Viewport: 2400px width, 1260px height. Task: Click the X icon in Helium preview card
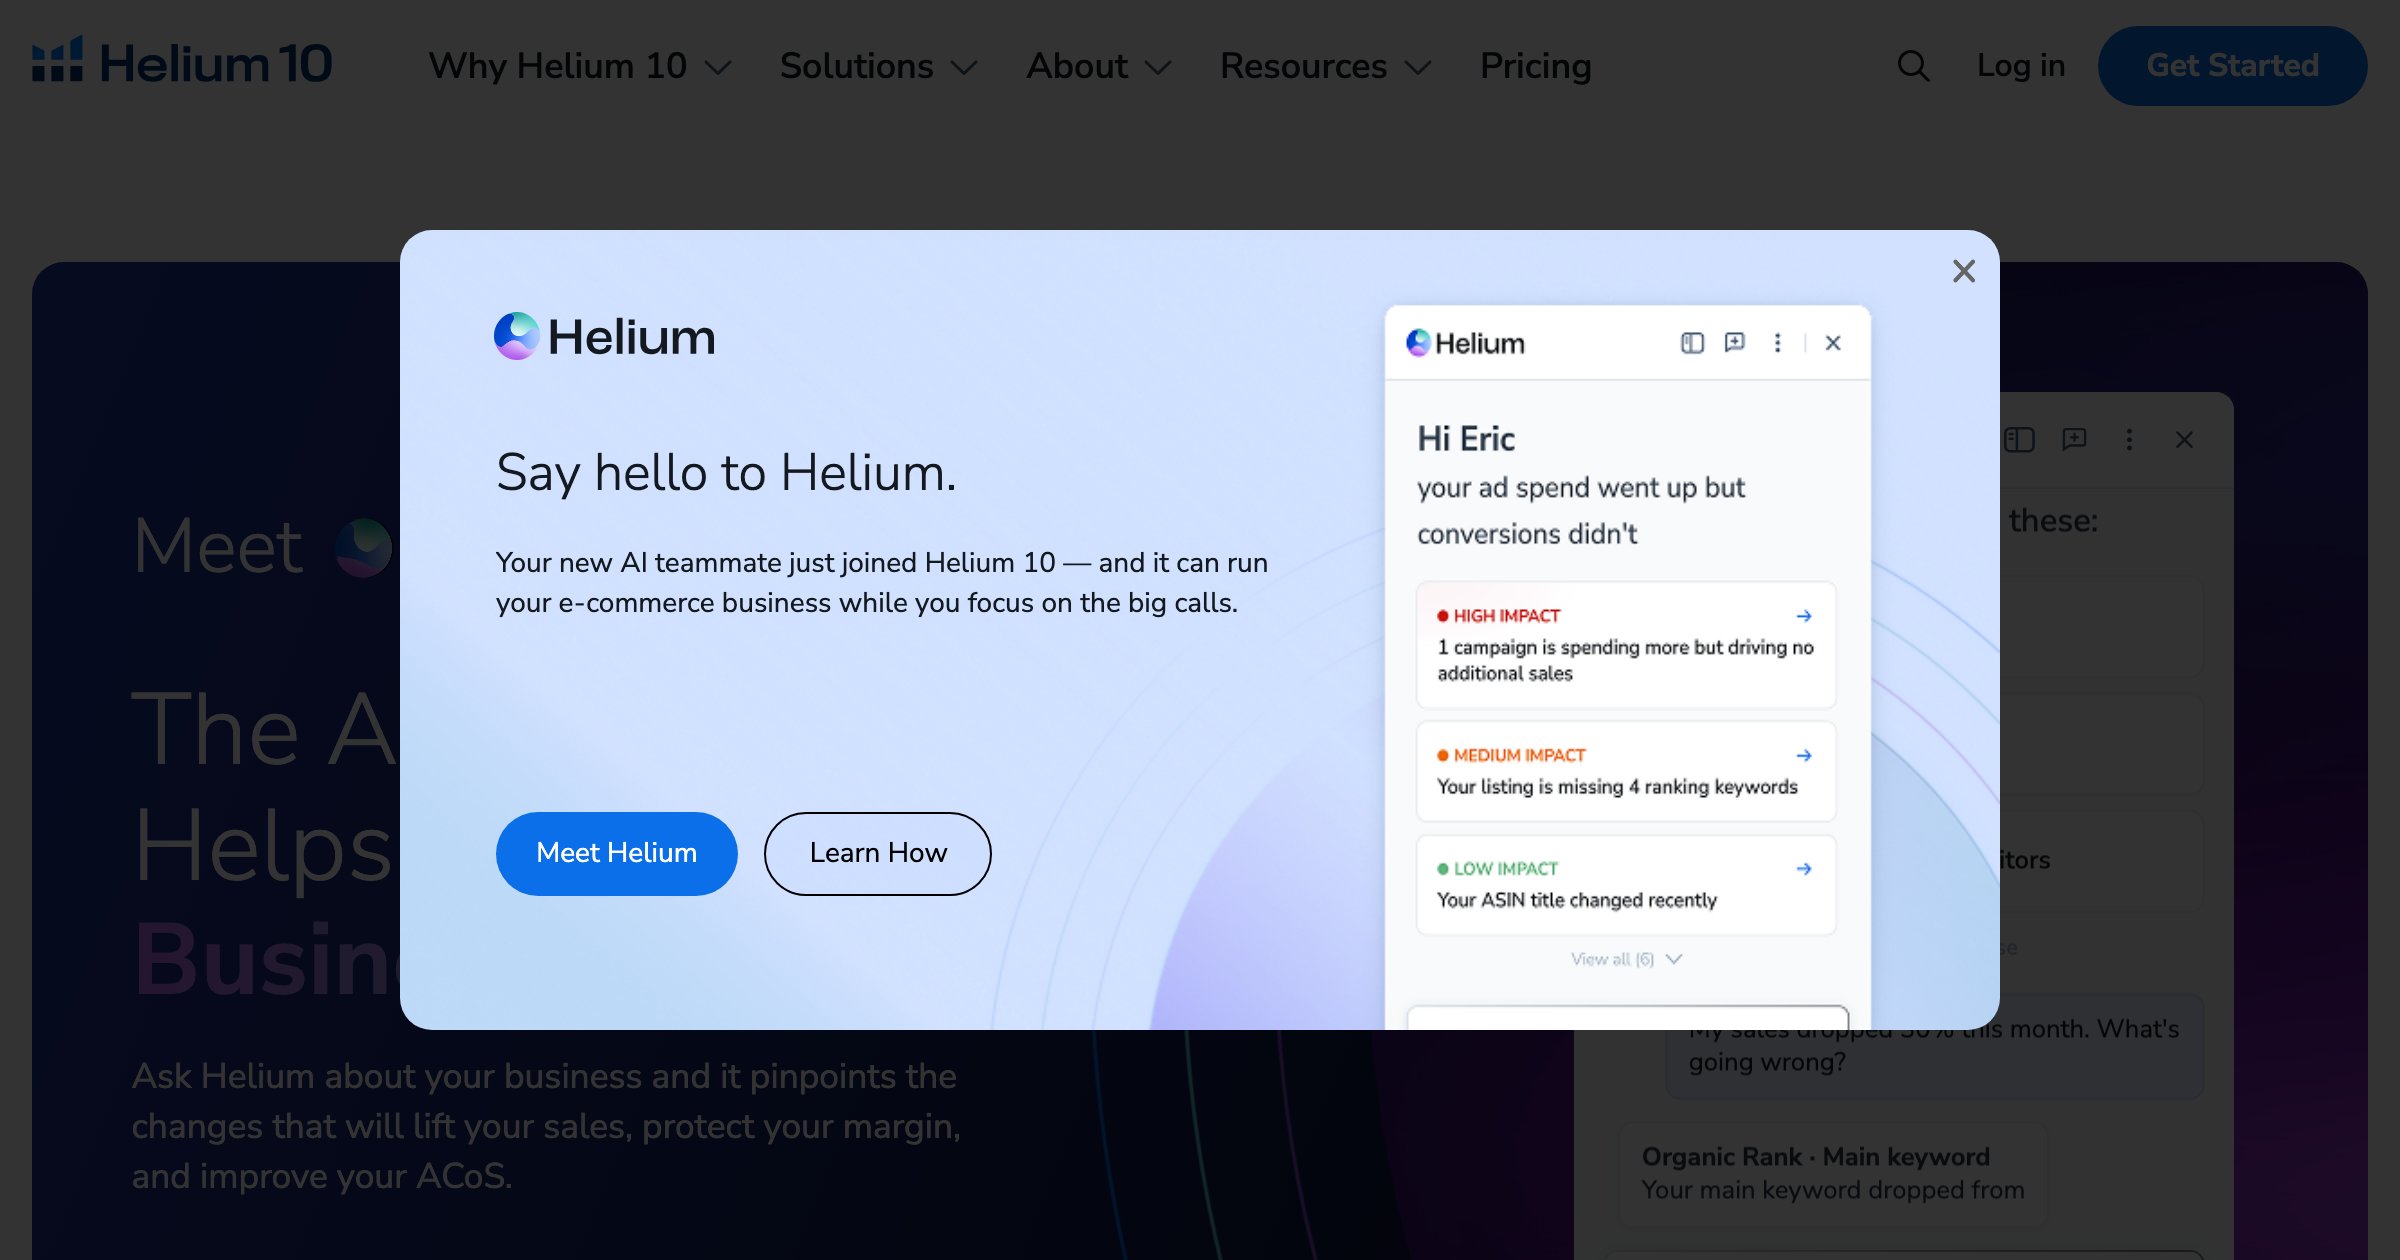click(1833, 343)
